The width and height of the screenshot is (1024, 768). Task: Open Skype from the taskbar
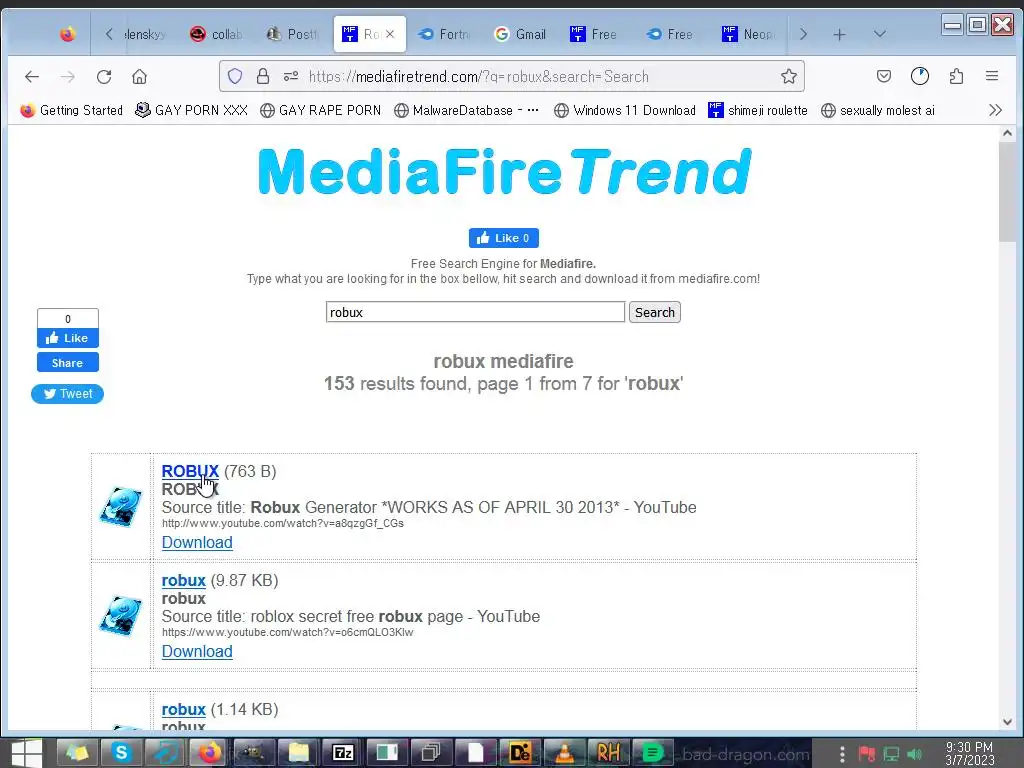click(x=121, y=752)
